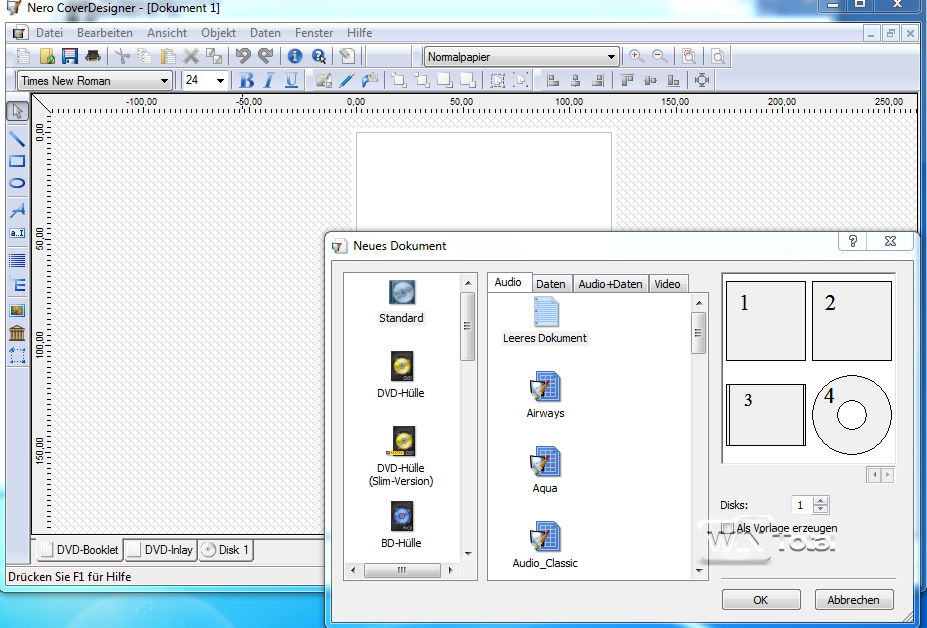Image resolution: width=927 pixels, height=628 pixels.
Task: Redo the last action
Action: (266, 56)
